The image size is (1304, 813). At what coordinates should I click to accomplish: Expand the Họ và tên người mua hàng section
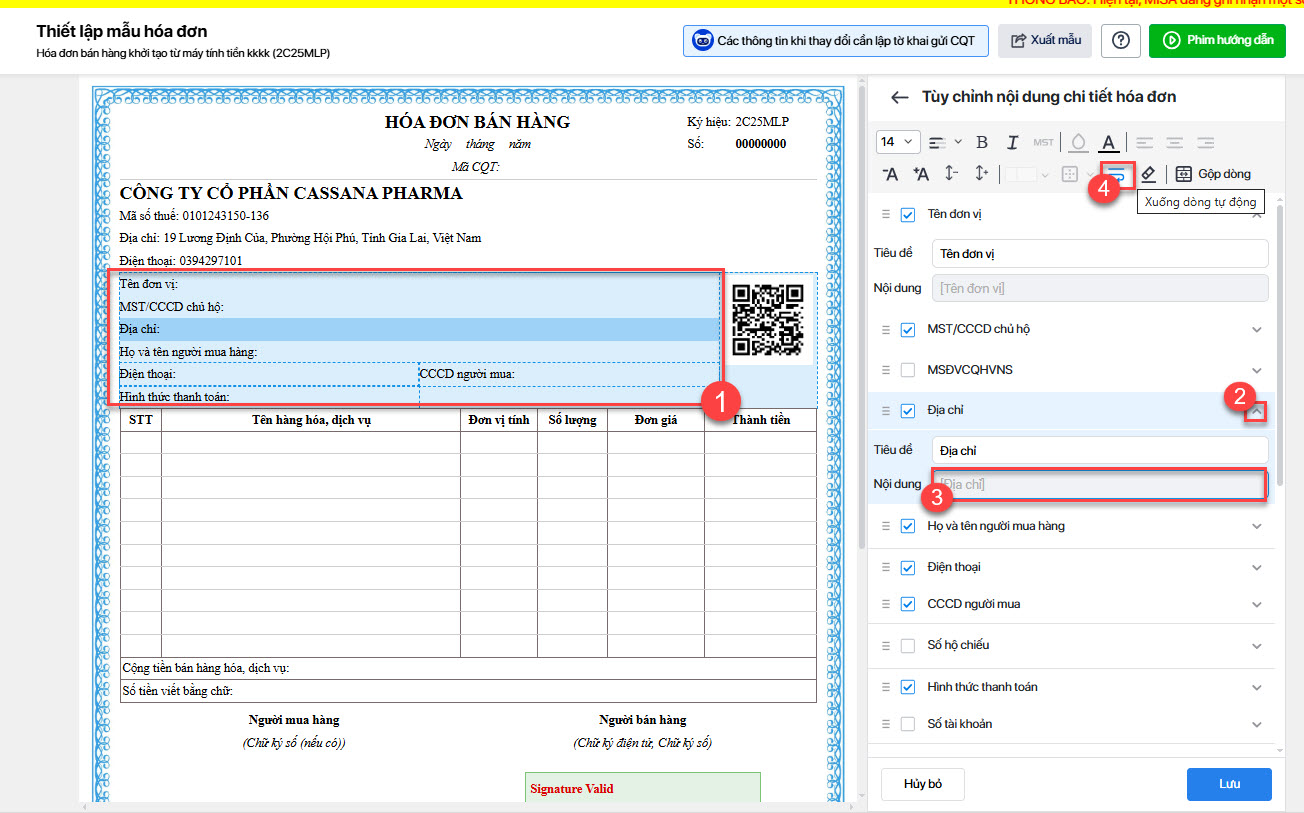tap(1257, 526)
